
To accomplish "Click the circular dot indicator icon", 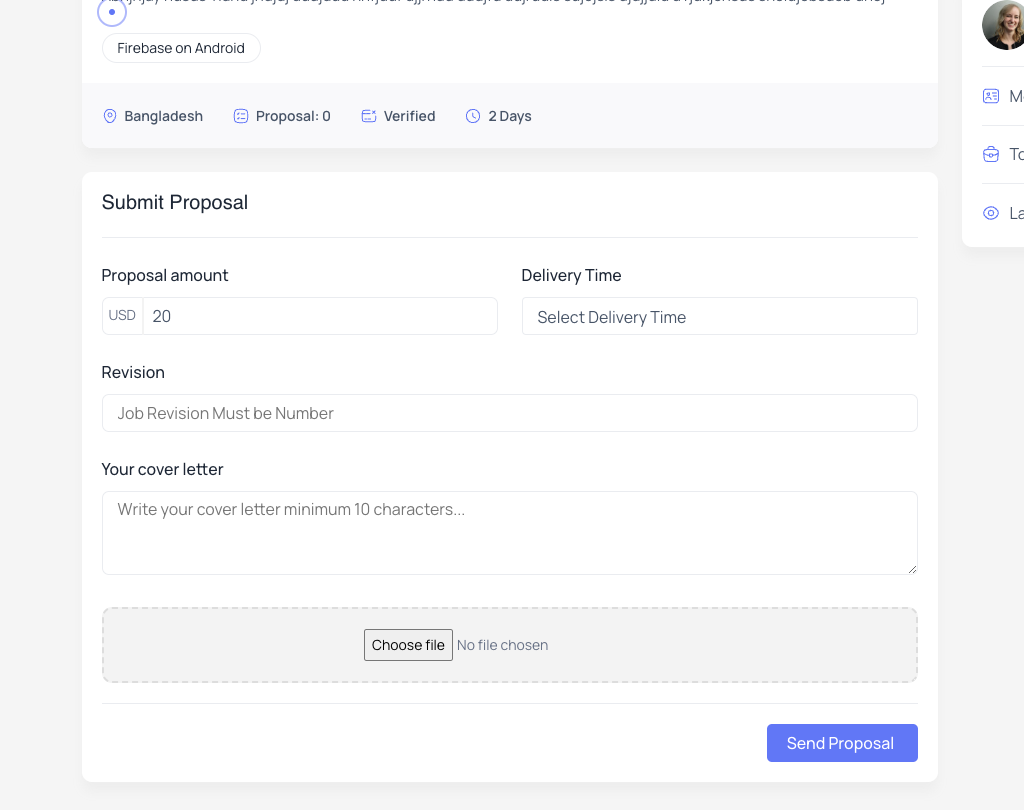I will click(x=112, y=12).
